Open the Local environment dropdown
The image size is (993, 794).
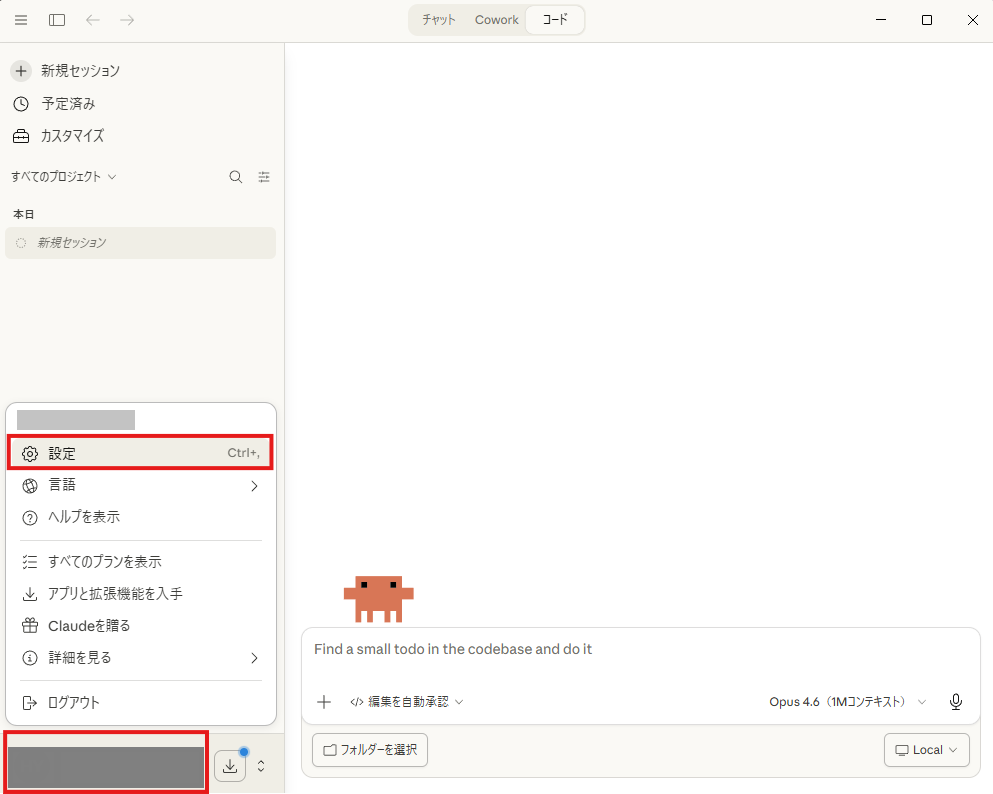pyautogui.click(x=926, y=750)
